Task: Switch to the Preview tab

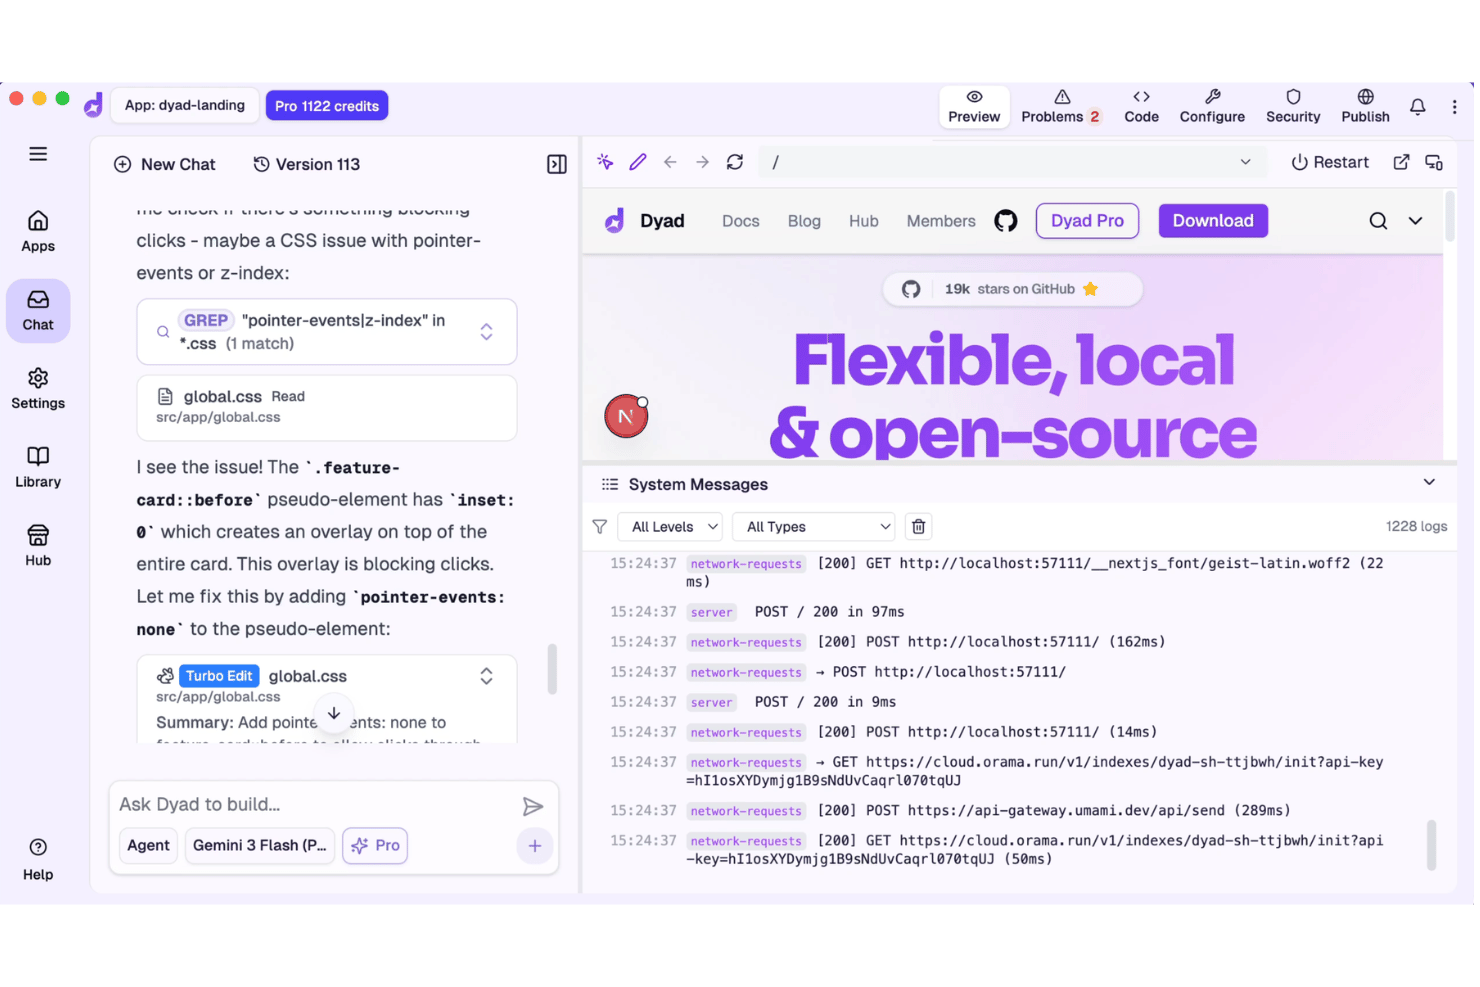Action: (x=974, y=106)
